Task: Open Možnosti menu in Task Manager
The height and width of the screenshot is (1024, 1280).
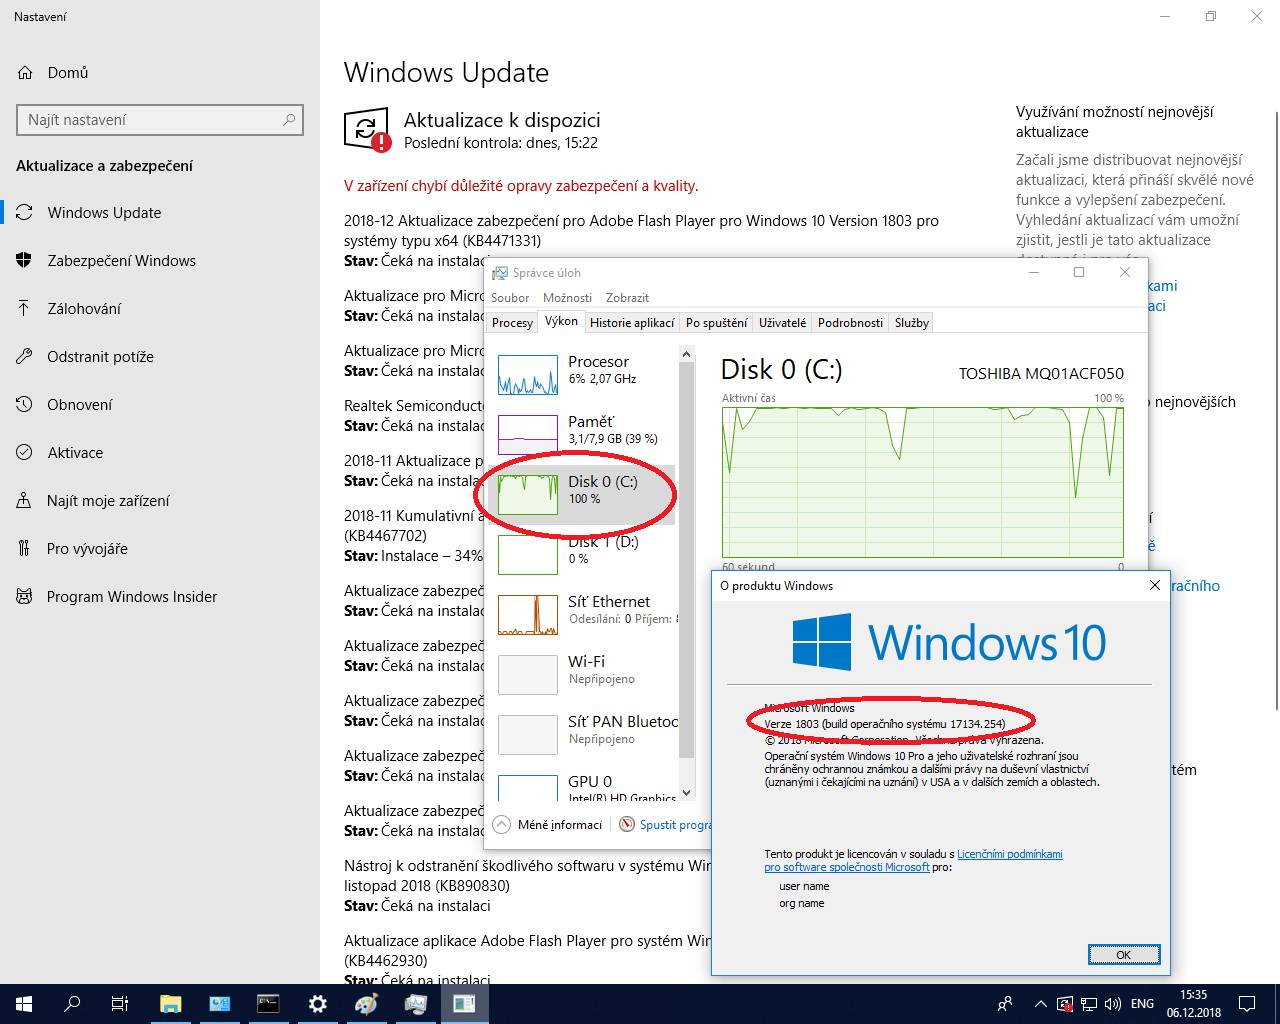Action: pyautogui.click(x=567, y=297)
